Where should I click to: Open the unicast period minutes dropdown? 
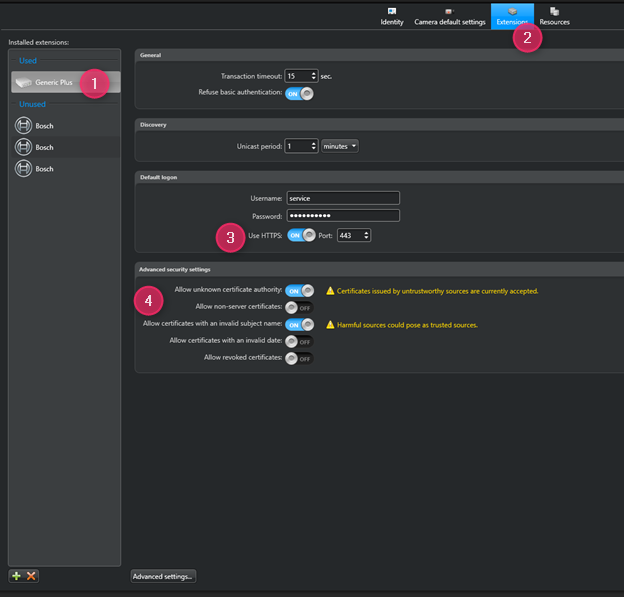pos(340,146)
